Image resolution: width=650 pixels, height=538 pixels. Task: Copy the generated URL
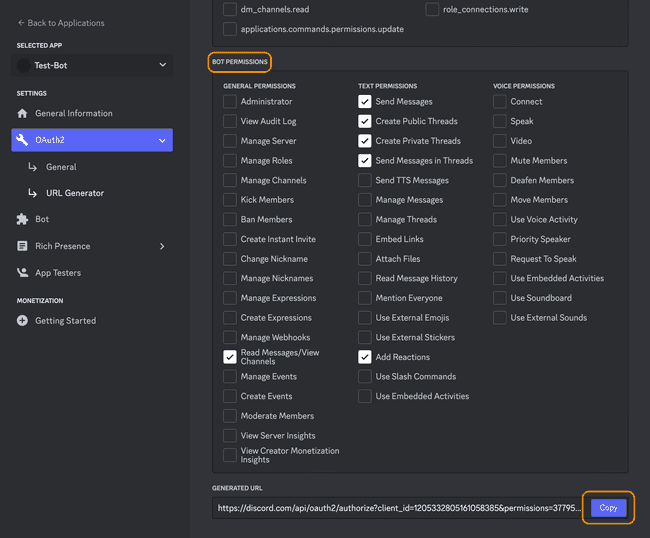tap(608, 508)
